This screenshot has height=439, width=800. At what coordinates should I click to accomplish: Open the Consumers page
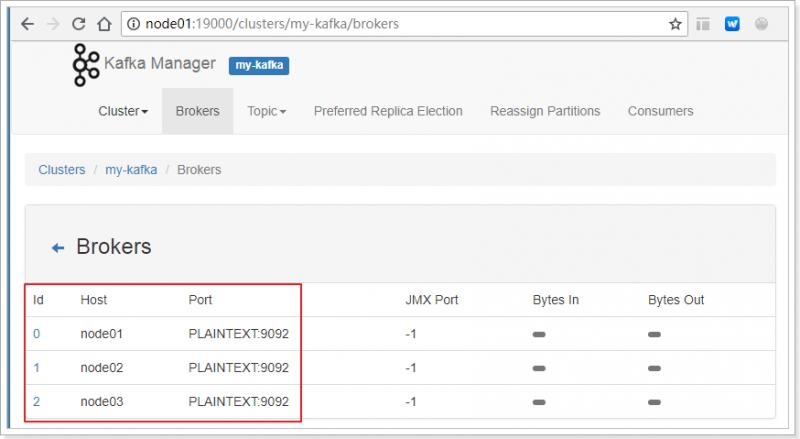coord(660,111)
